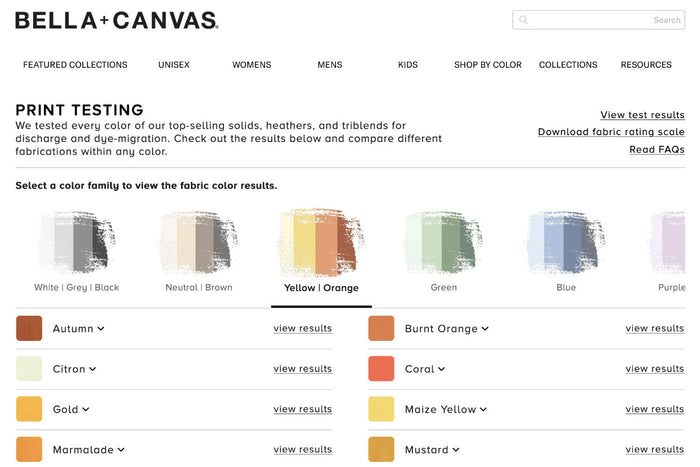Click the Maize Yellow color swatch
Viewport: 700px width, 467px height.
click(381, 409)
